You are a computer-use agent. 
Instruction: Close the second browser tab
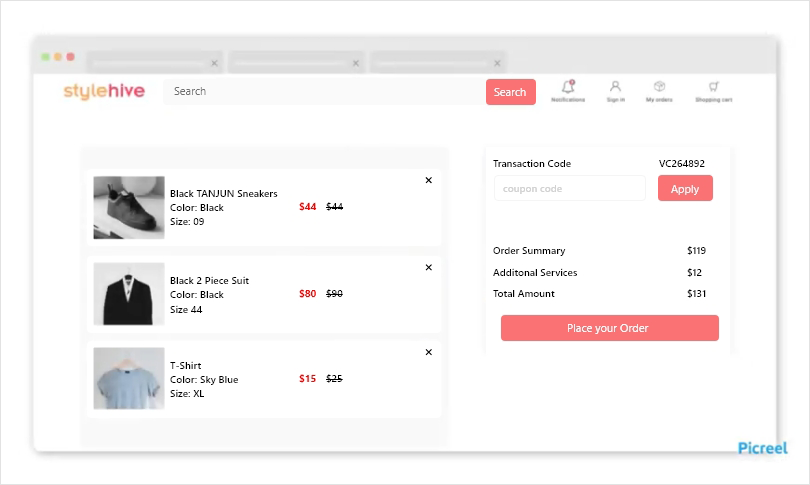pyautogui.click(x=355, y=64)
